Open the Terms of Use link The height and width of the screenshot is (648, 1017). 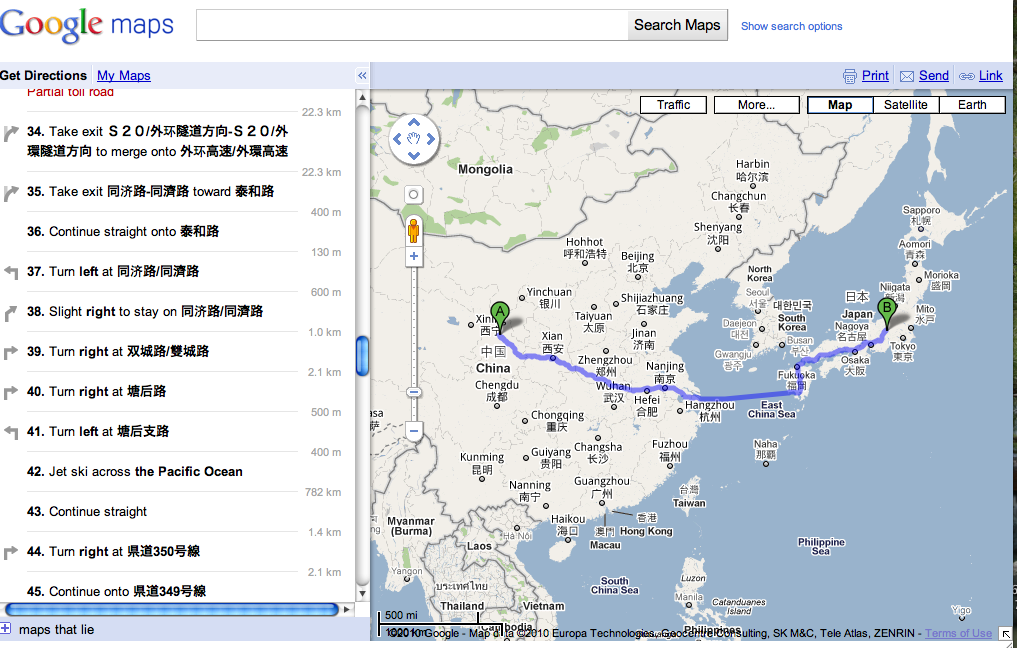coord(958,633)
